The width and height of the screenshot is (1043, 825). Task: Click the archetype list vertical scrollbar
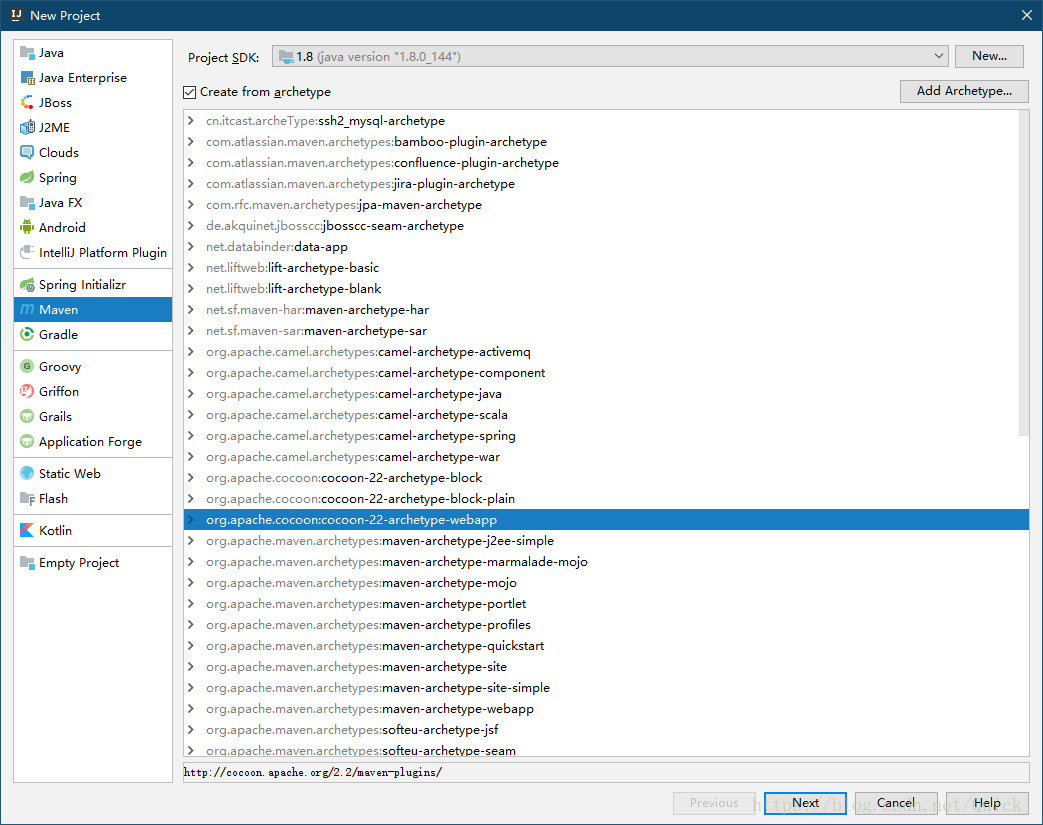(x=1024, y=273)
